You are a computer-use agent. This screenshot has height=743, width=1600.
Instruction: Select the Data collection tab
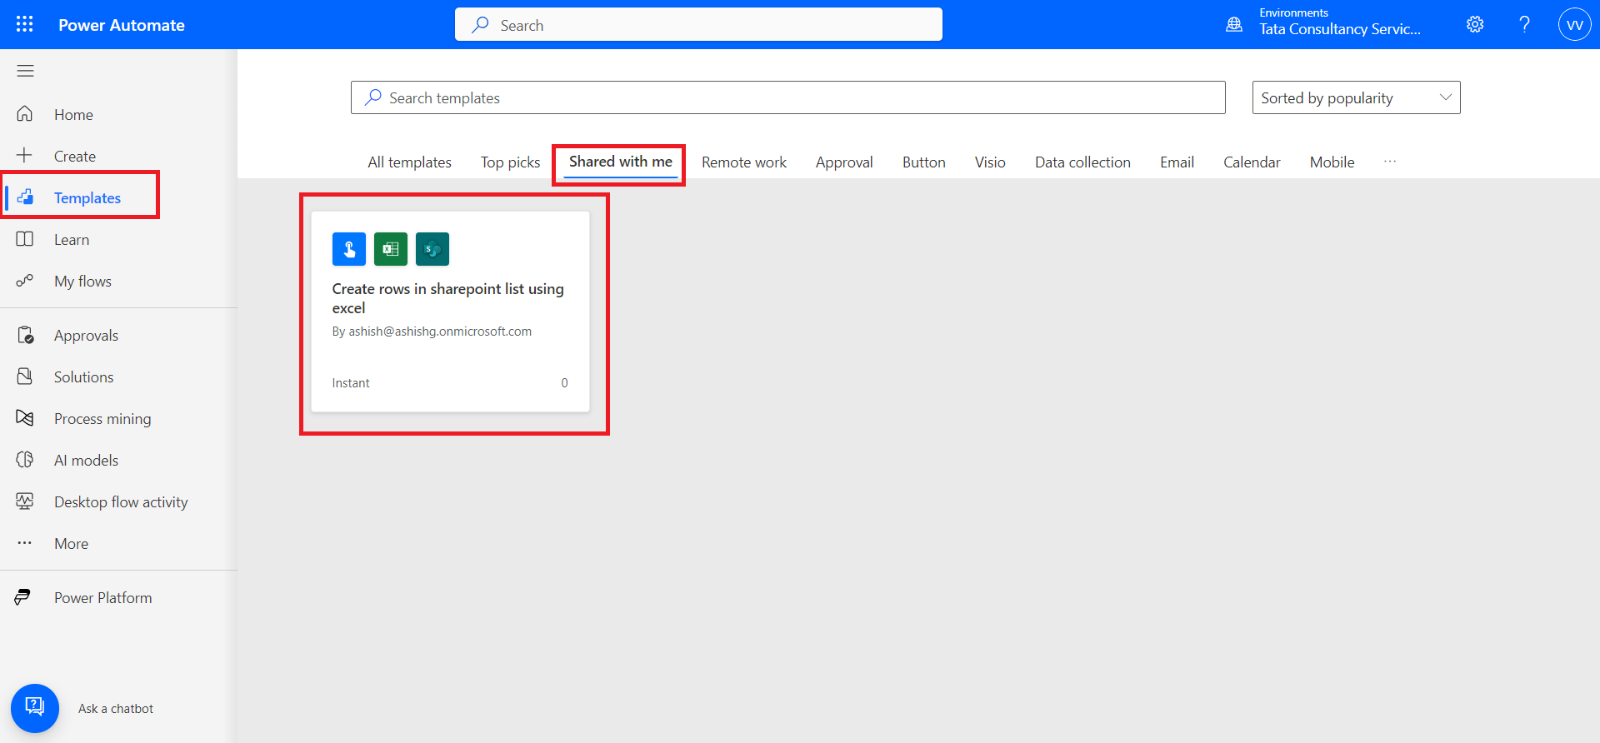pyautogui.click(x=1082, y=162)
